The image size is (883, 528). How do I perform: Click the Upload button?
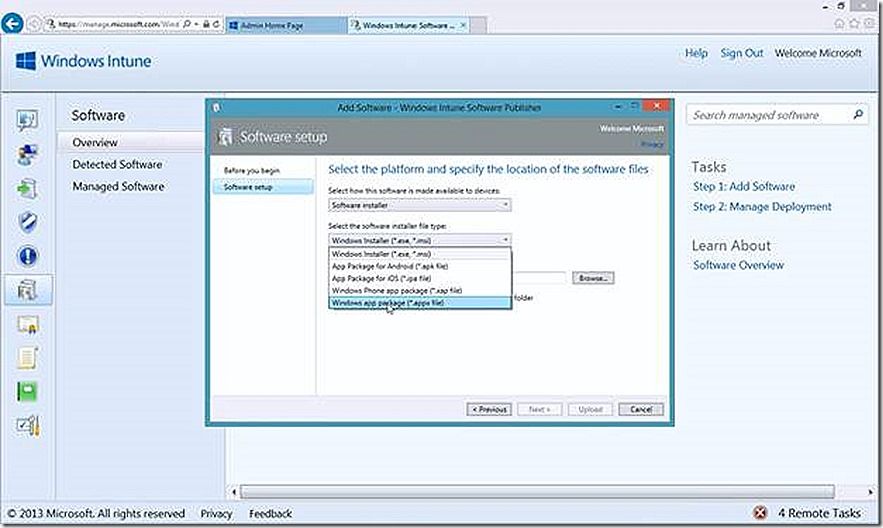coord(590,409)
